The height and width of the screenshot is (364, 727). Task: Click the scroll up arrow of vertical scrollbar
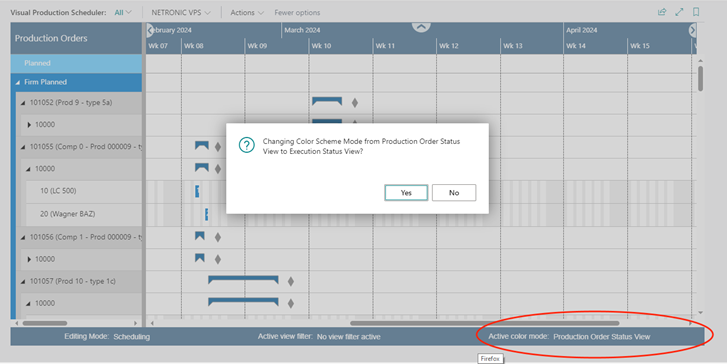700,61
